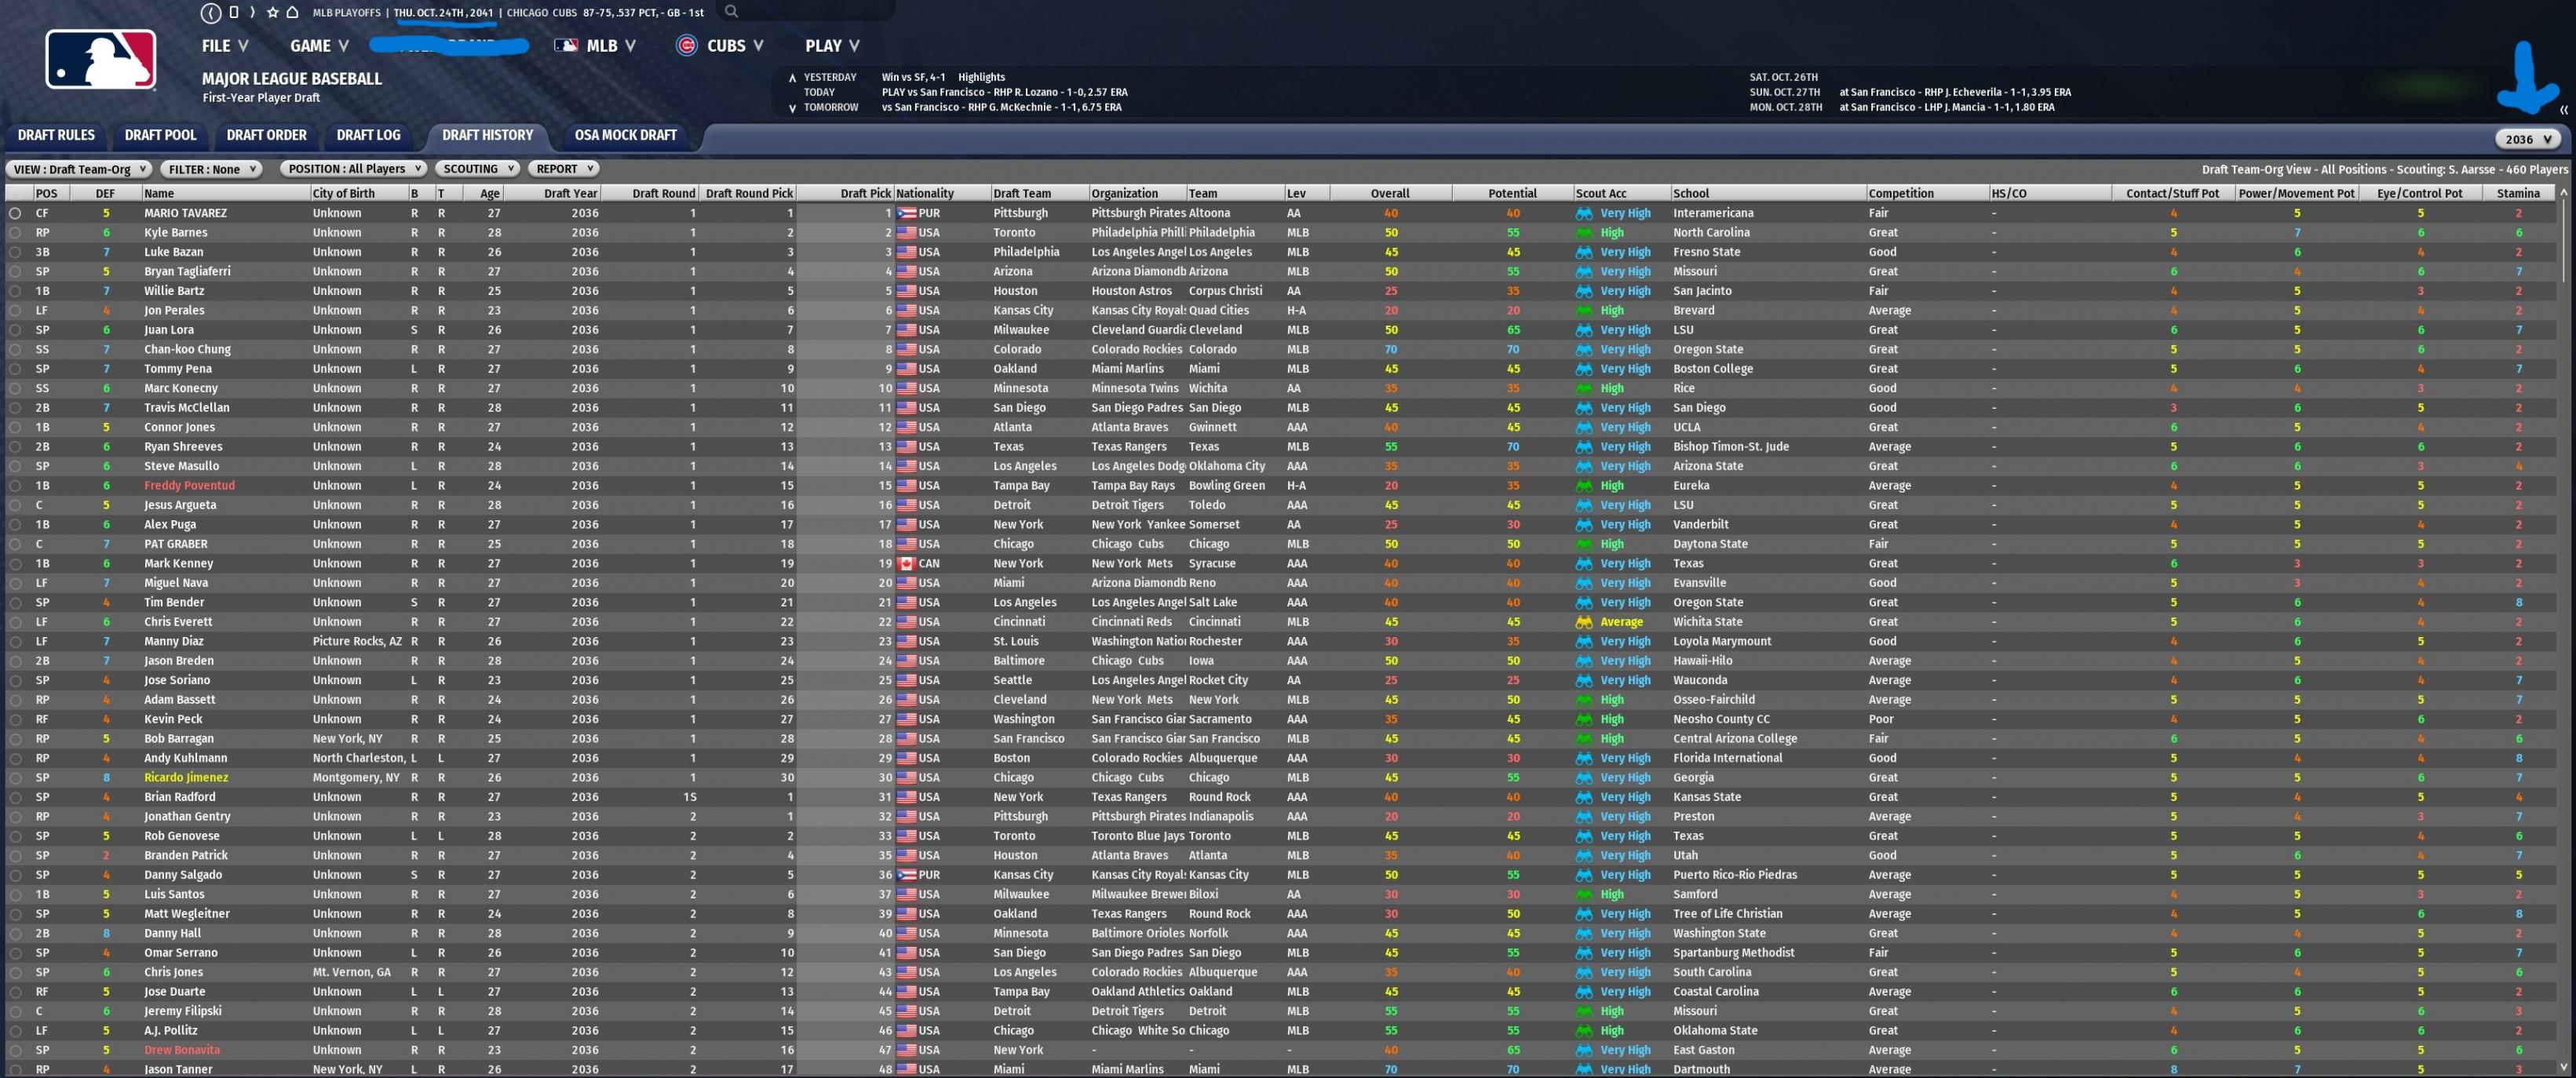Click the Chicago Cubs team logo icon
Screen dimensions: 2576x1078
click(686, 46)
